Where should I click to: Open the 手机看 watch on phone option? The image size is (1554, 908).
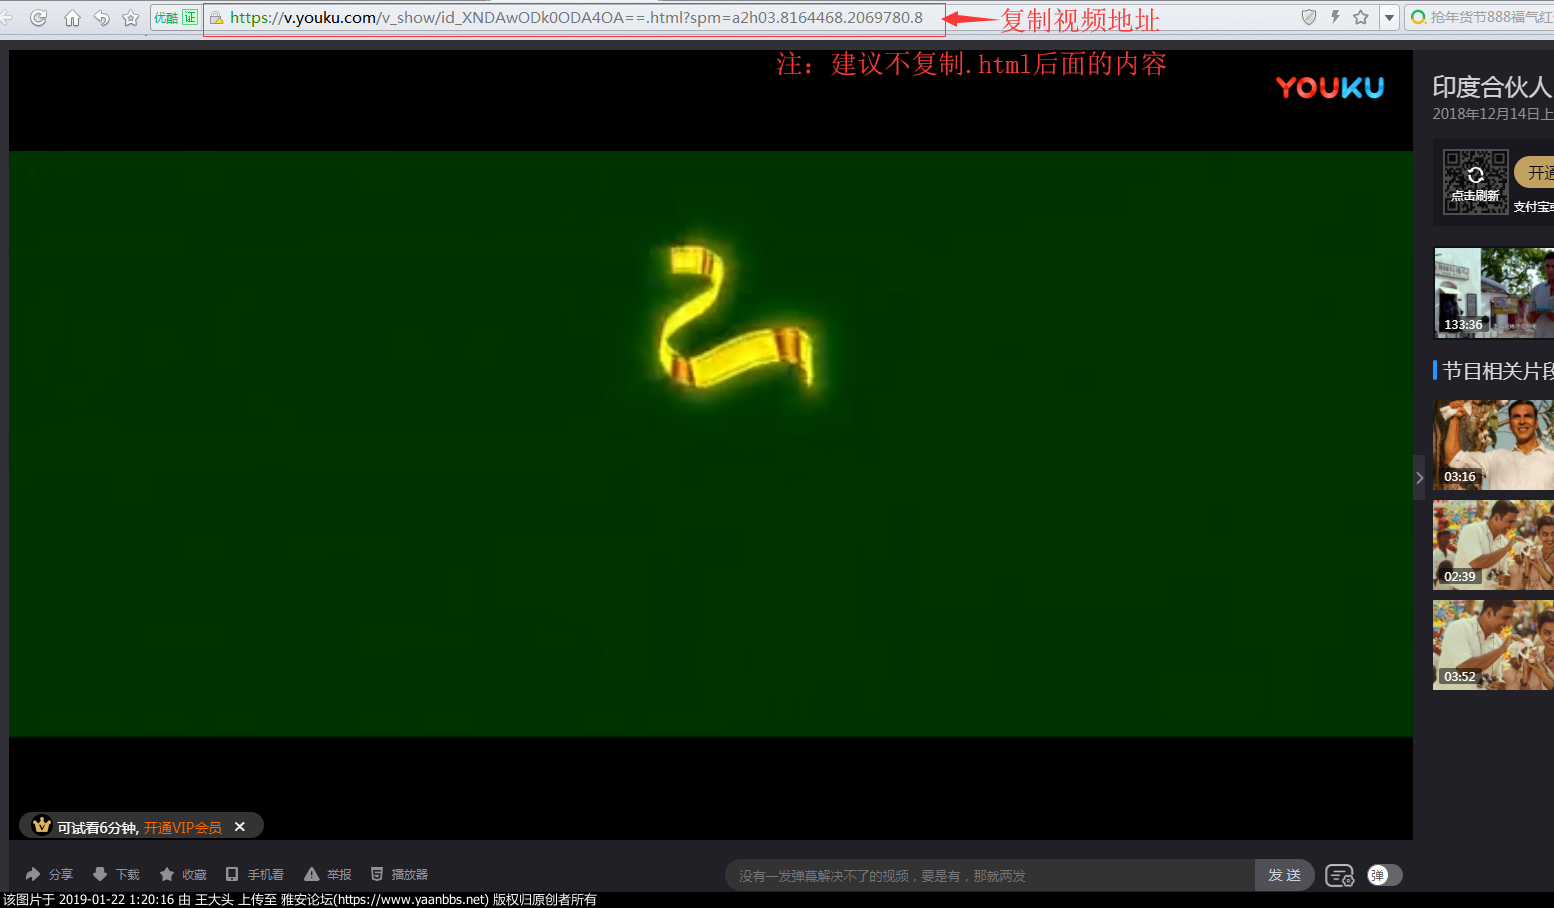coord(254,874)
